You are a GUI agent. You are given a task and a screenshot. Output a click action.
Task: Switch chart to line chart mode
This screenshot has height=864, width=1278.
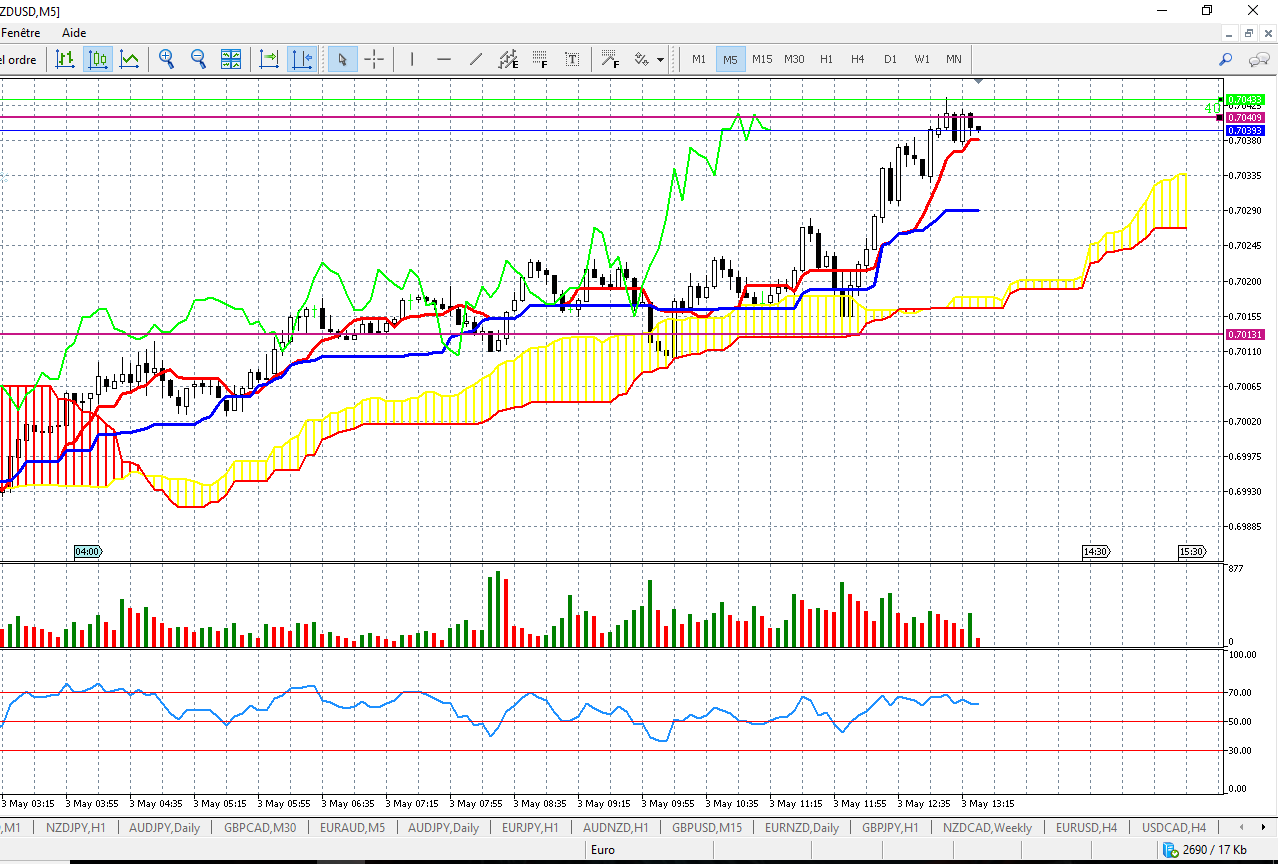click(x=130, y=59)
